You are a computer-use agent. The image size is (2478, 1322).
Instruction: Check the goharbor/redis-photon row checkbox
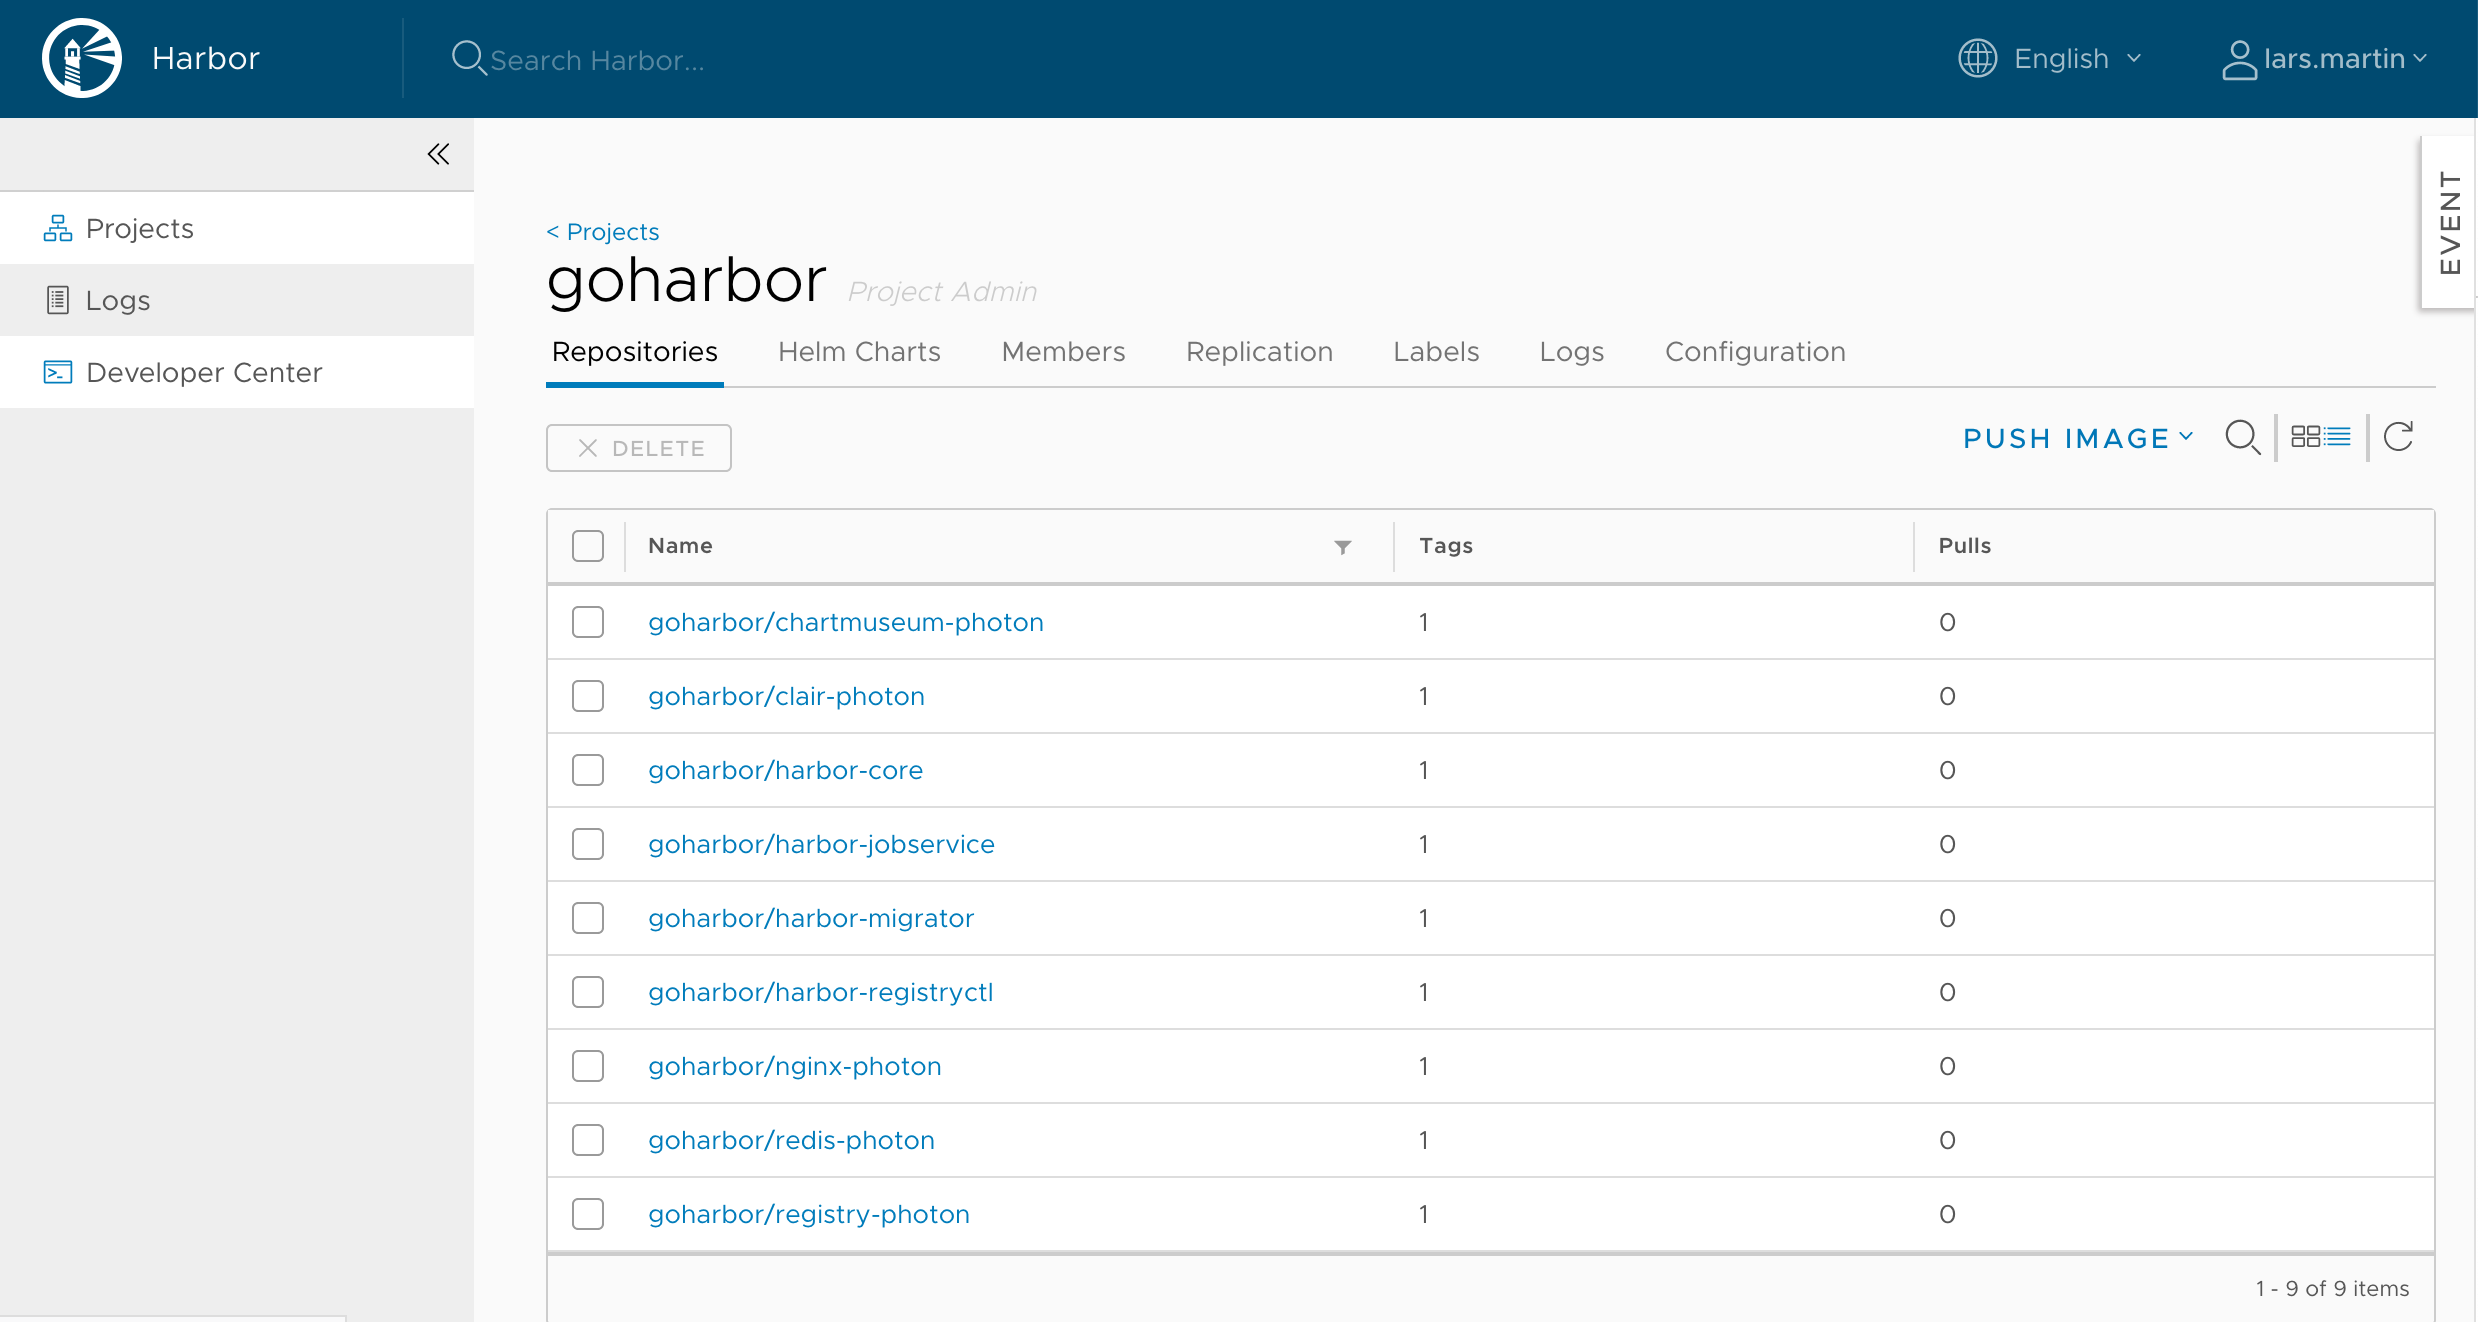[x=588, y=1140]
